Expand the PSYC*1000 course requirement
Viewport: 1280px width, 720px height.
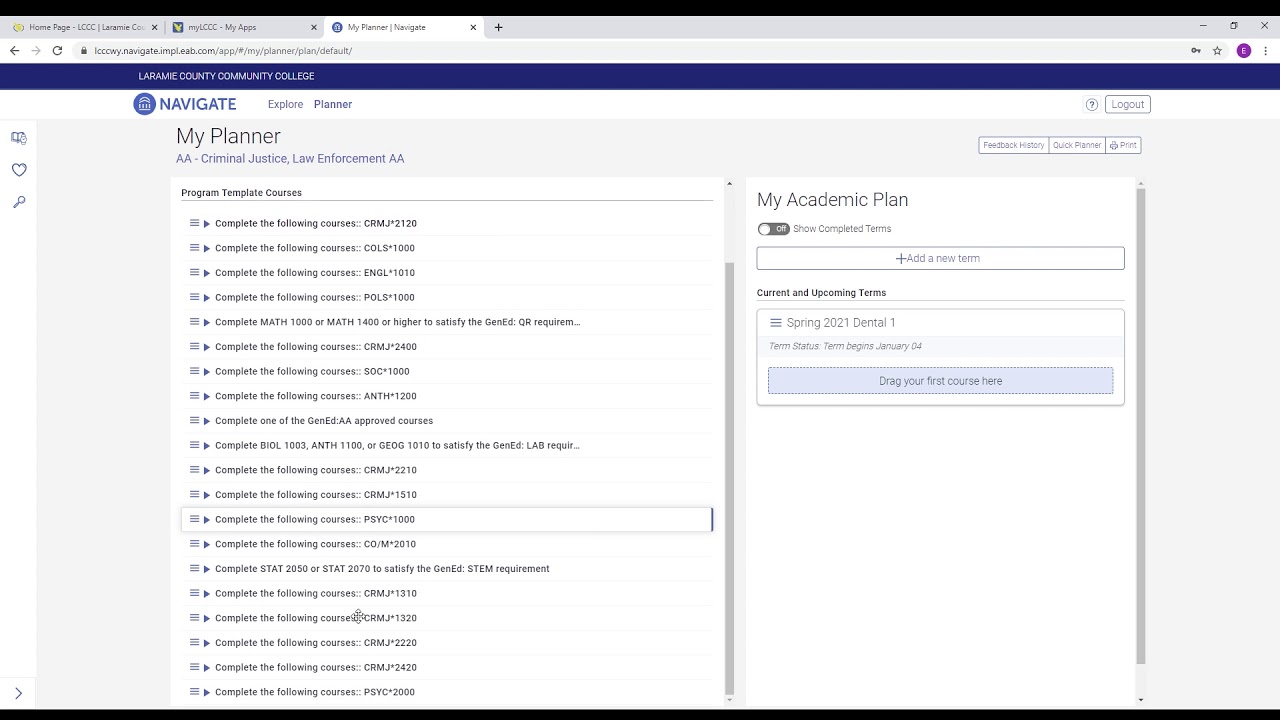click(207, 520)
